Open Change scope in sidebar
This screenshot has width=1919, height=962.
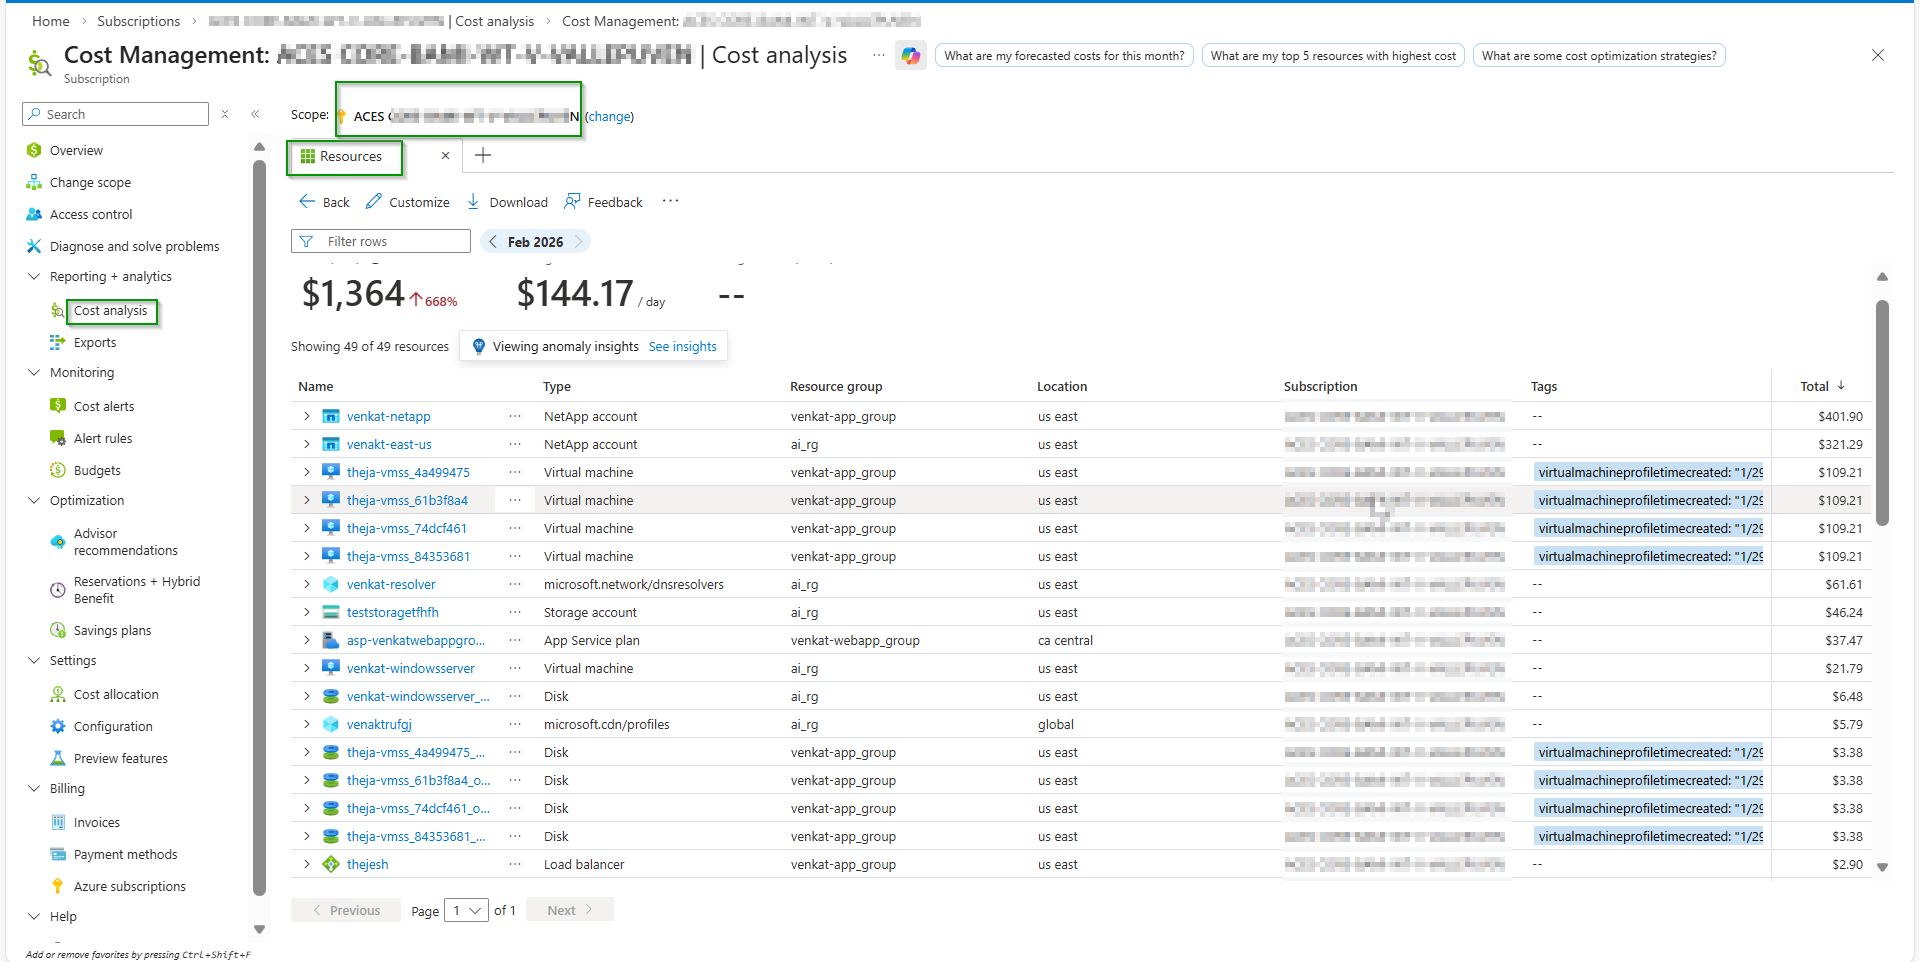[x=90, y=183]
